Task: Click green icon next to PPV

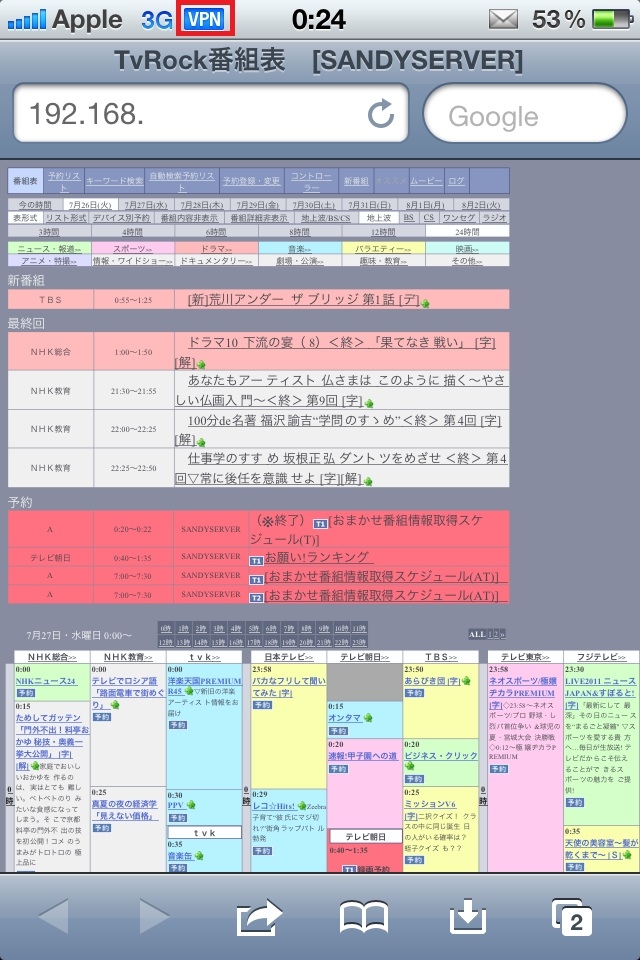Action: [191, 805]
